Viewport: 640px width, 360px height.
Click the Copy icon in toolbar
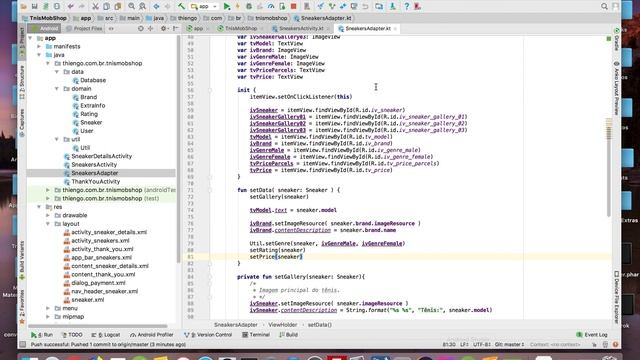(x=106, y=7)
